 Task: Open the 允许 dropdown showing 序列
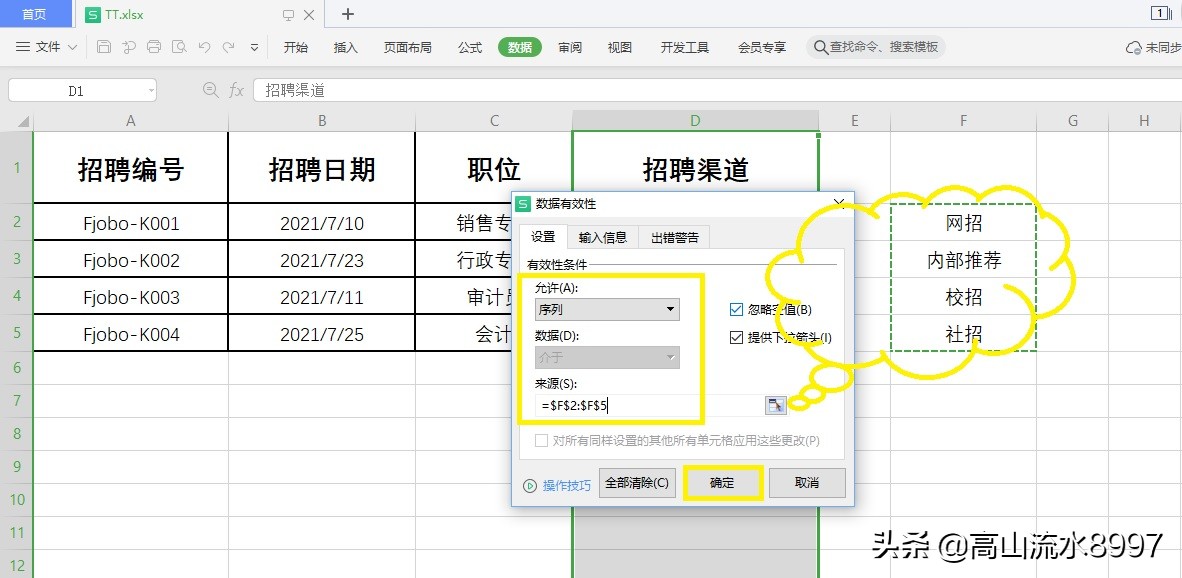click(x=607, y=309)
